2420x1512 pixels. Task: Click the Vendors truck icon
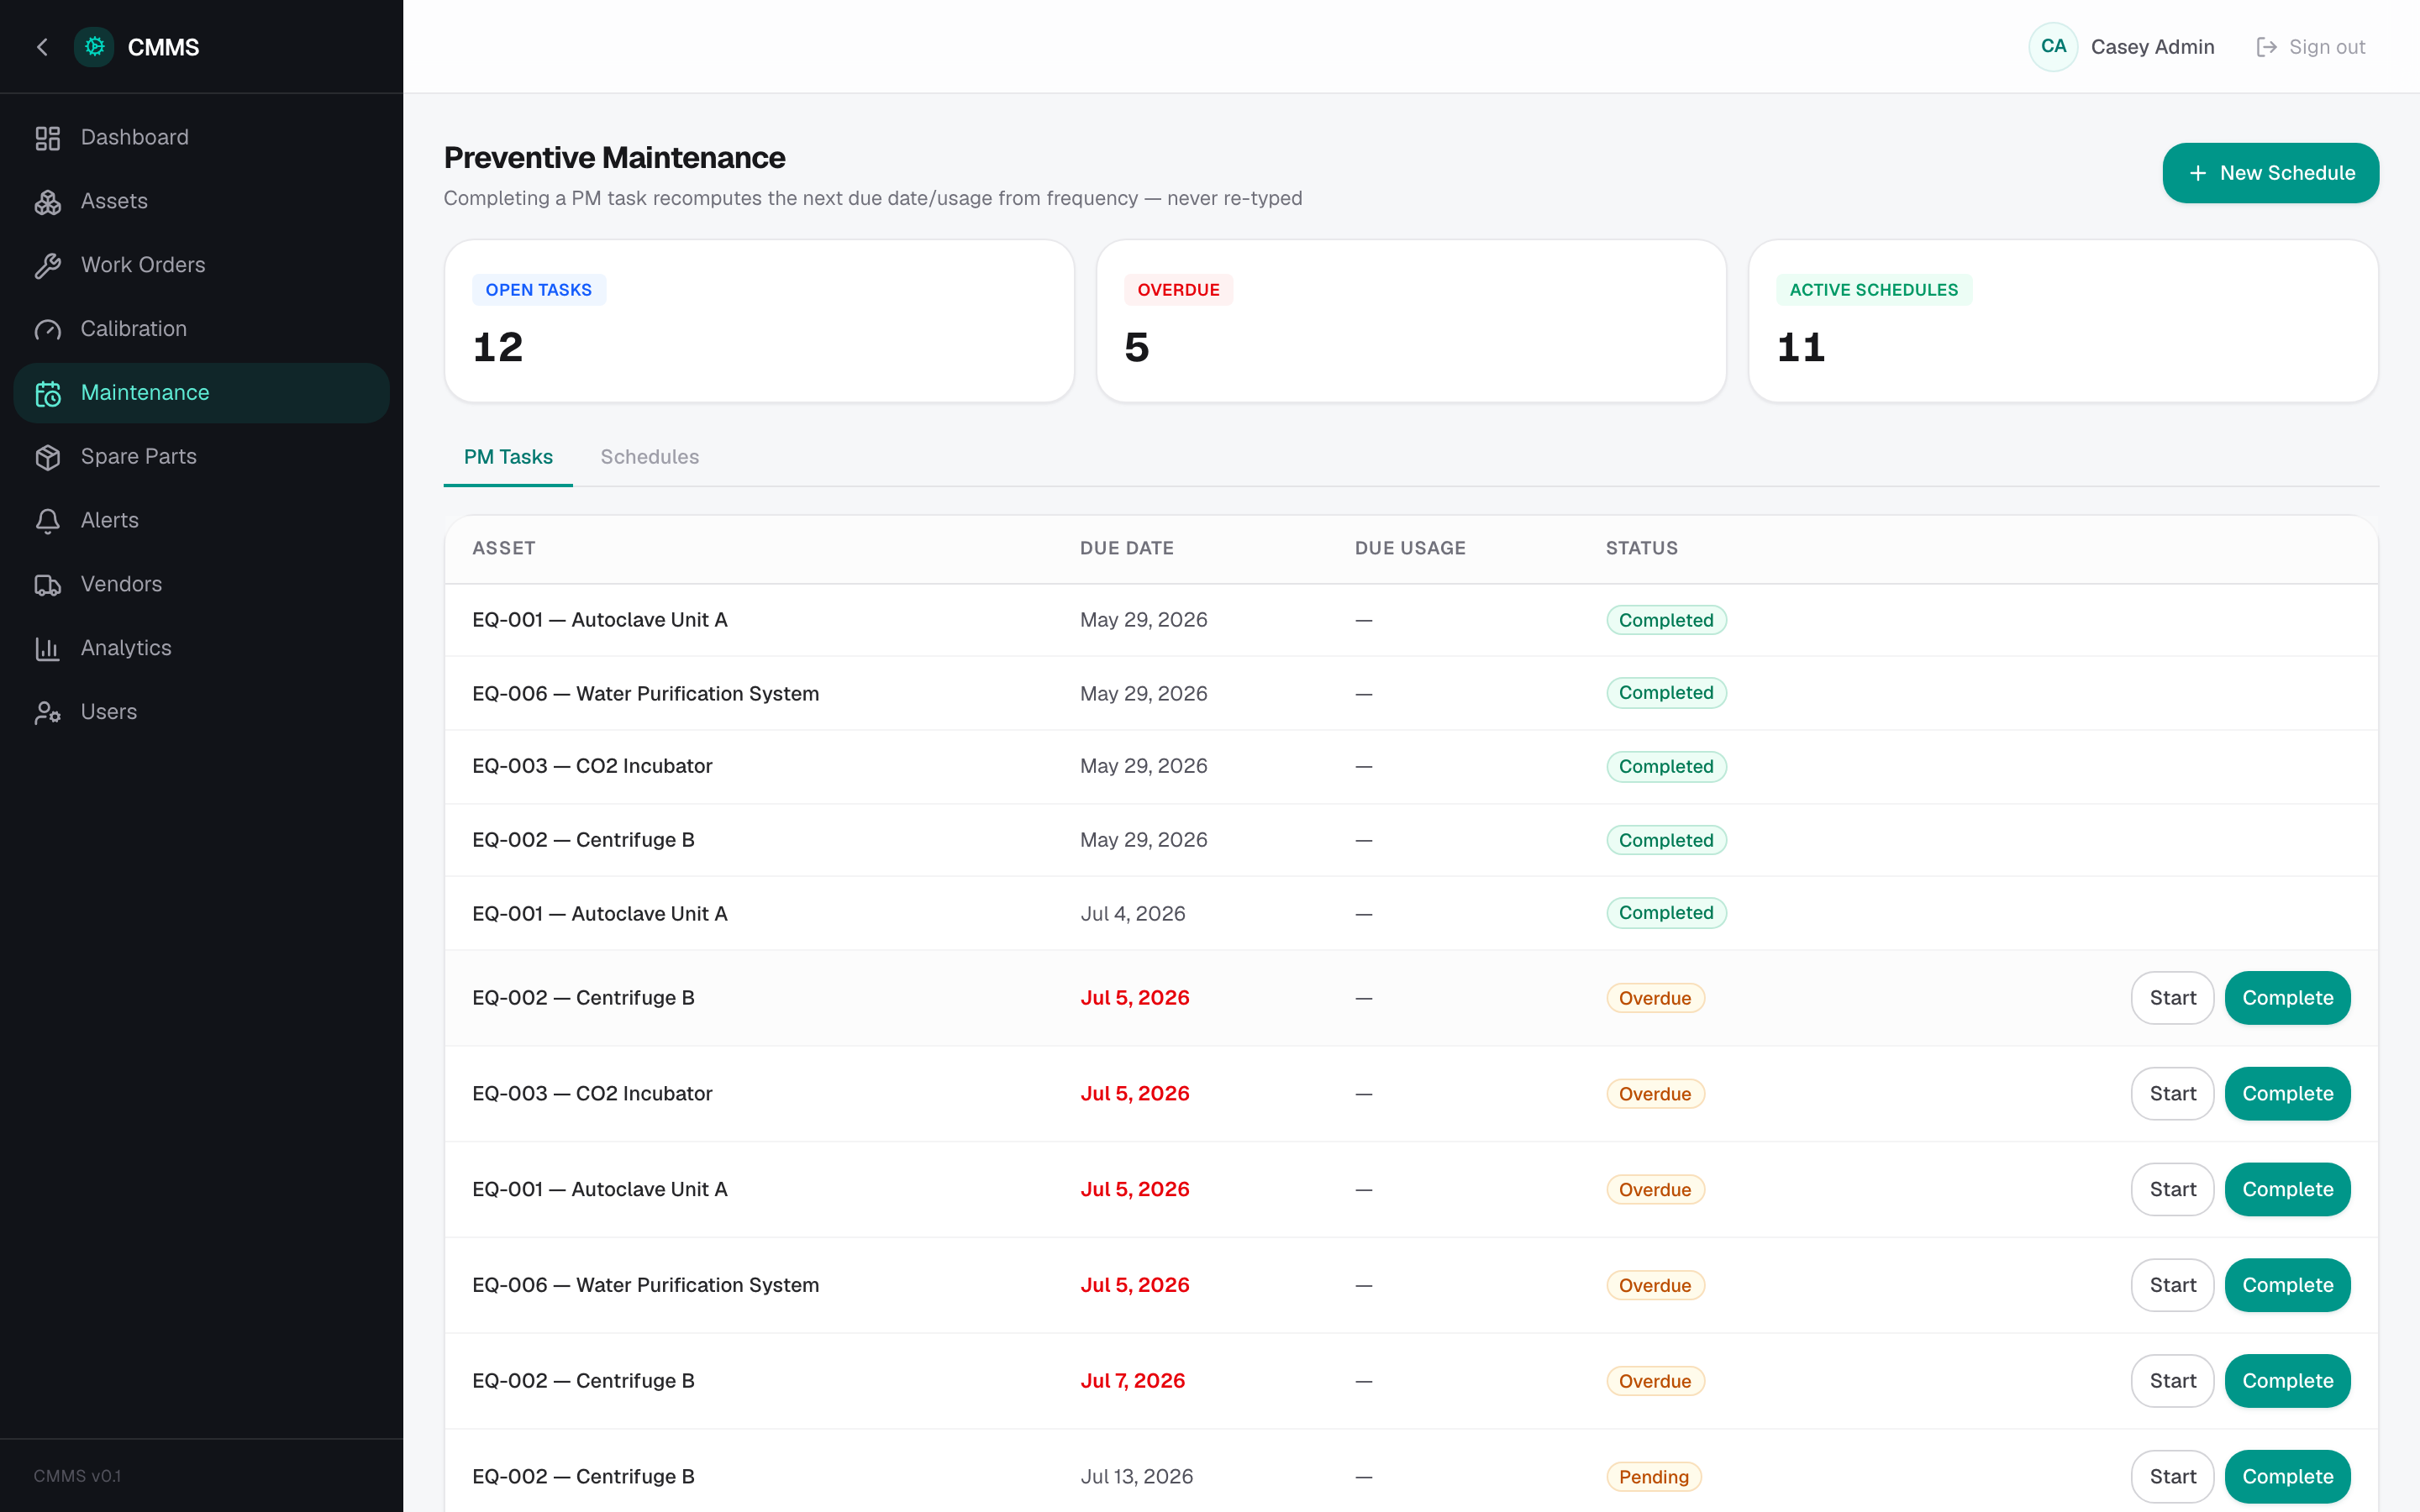[x=48, y=585]
